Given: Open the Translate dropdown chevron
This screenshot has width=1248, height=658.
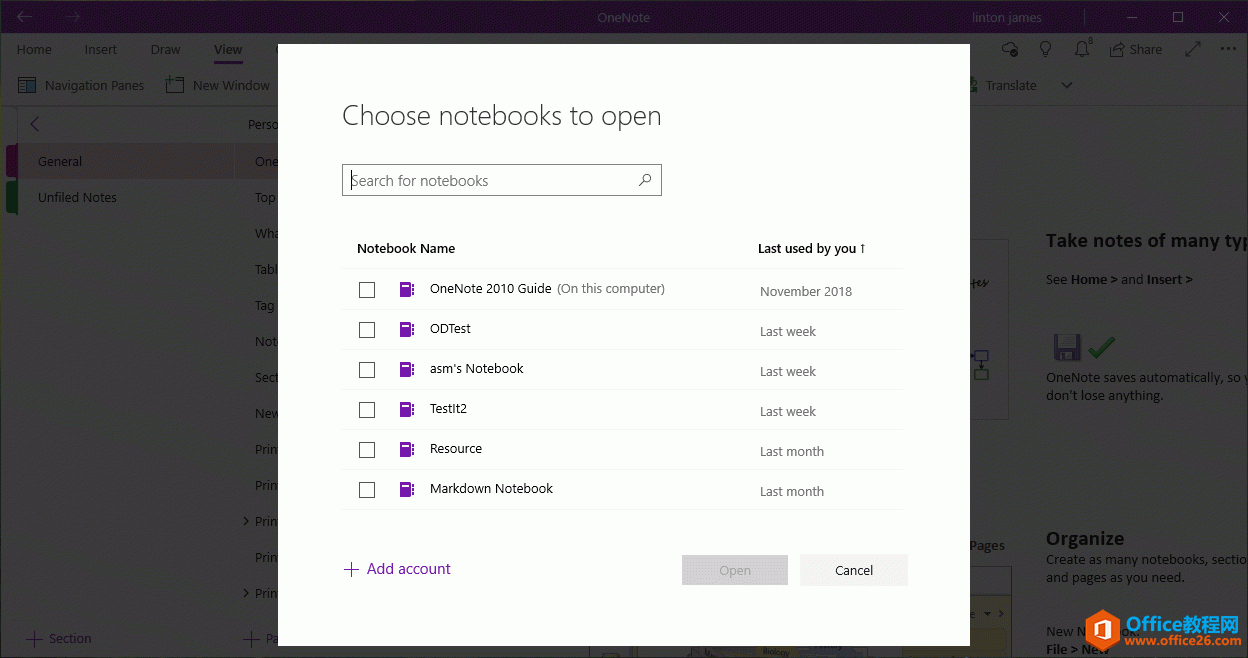Looking at the screenshot, I should [x=1066, y=85].
